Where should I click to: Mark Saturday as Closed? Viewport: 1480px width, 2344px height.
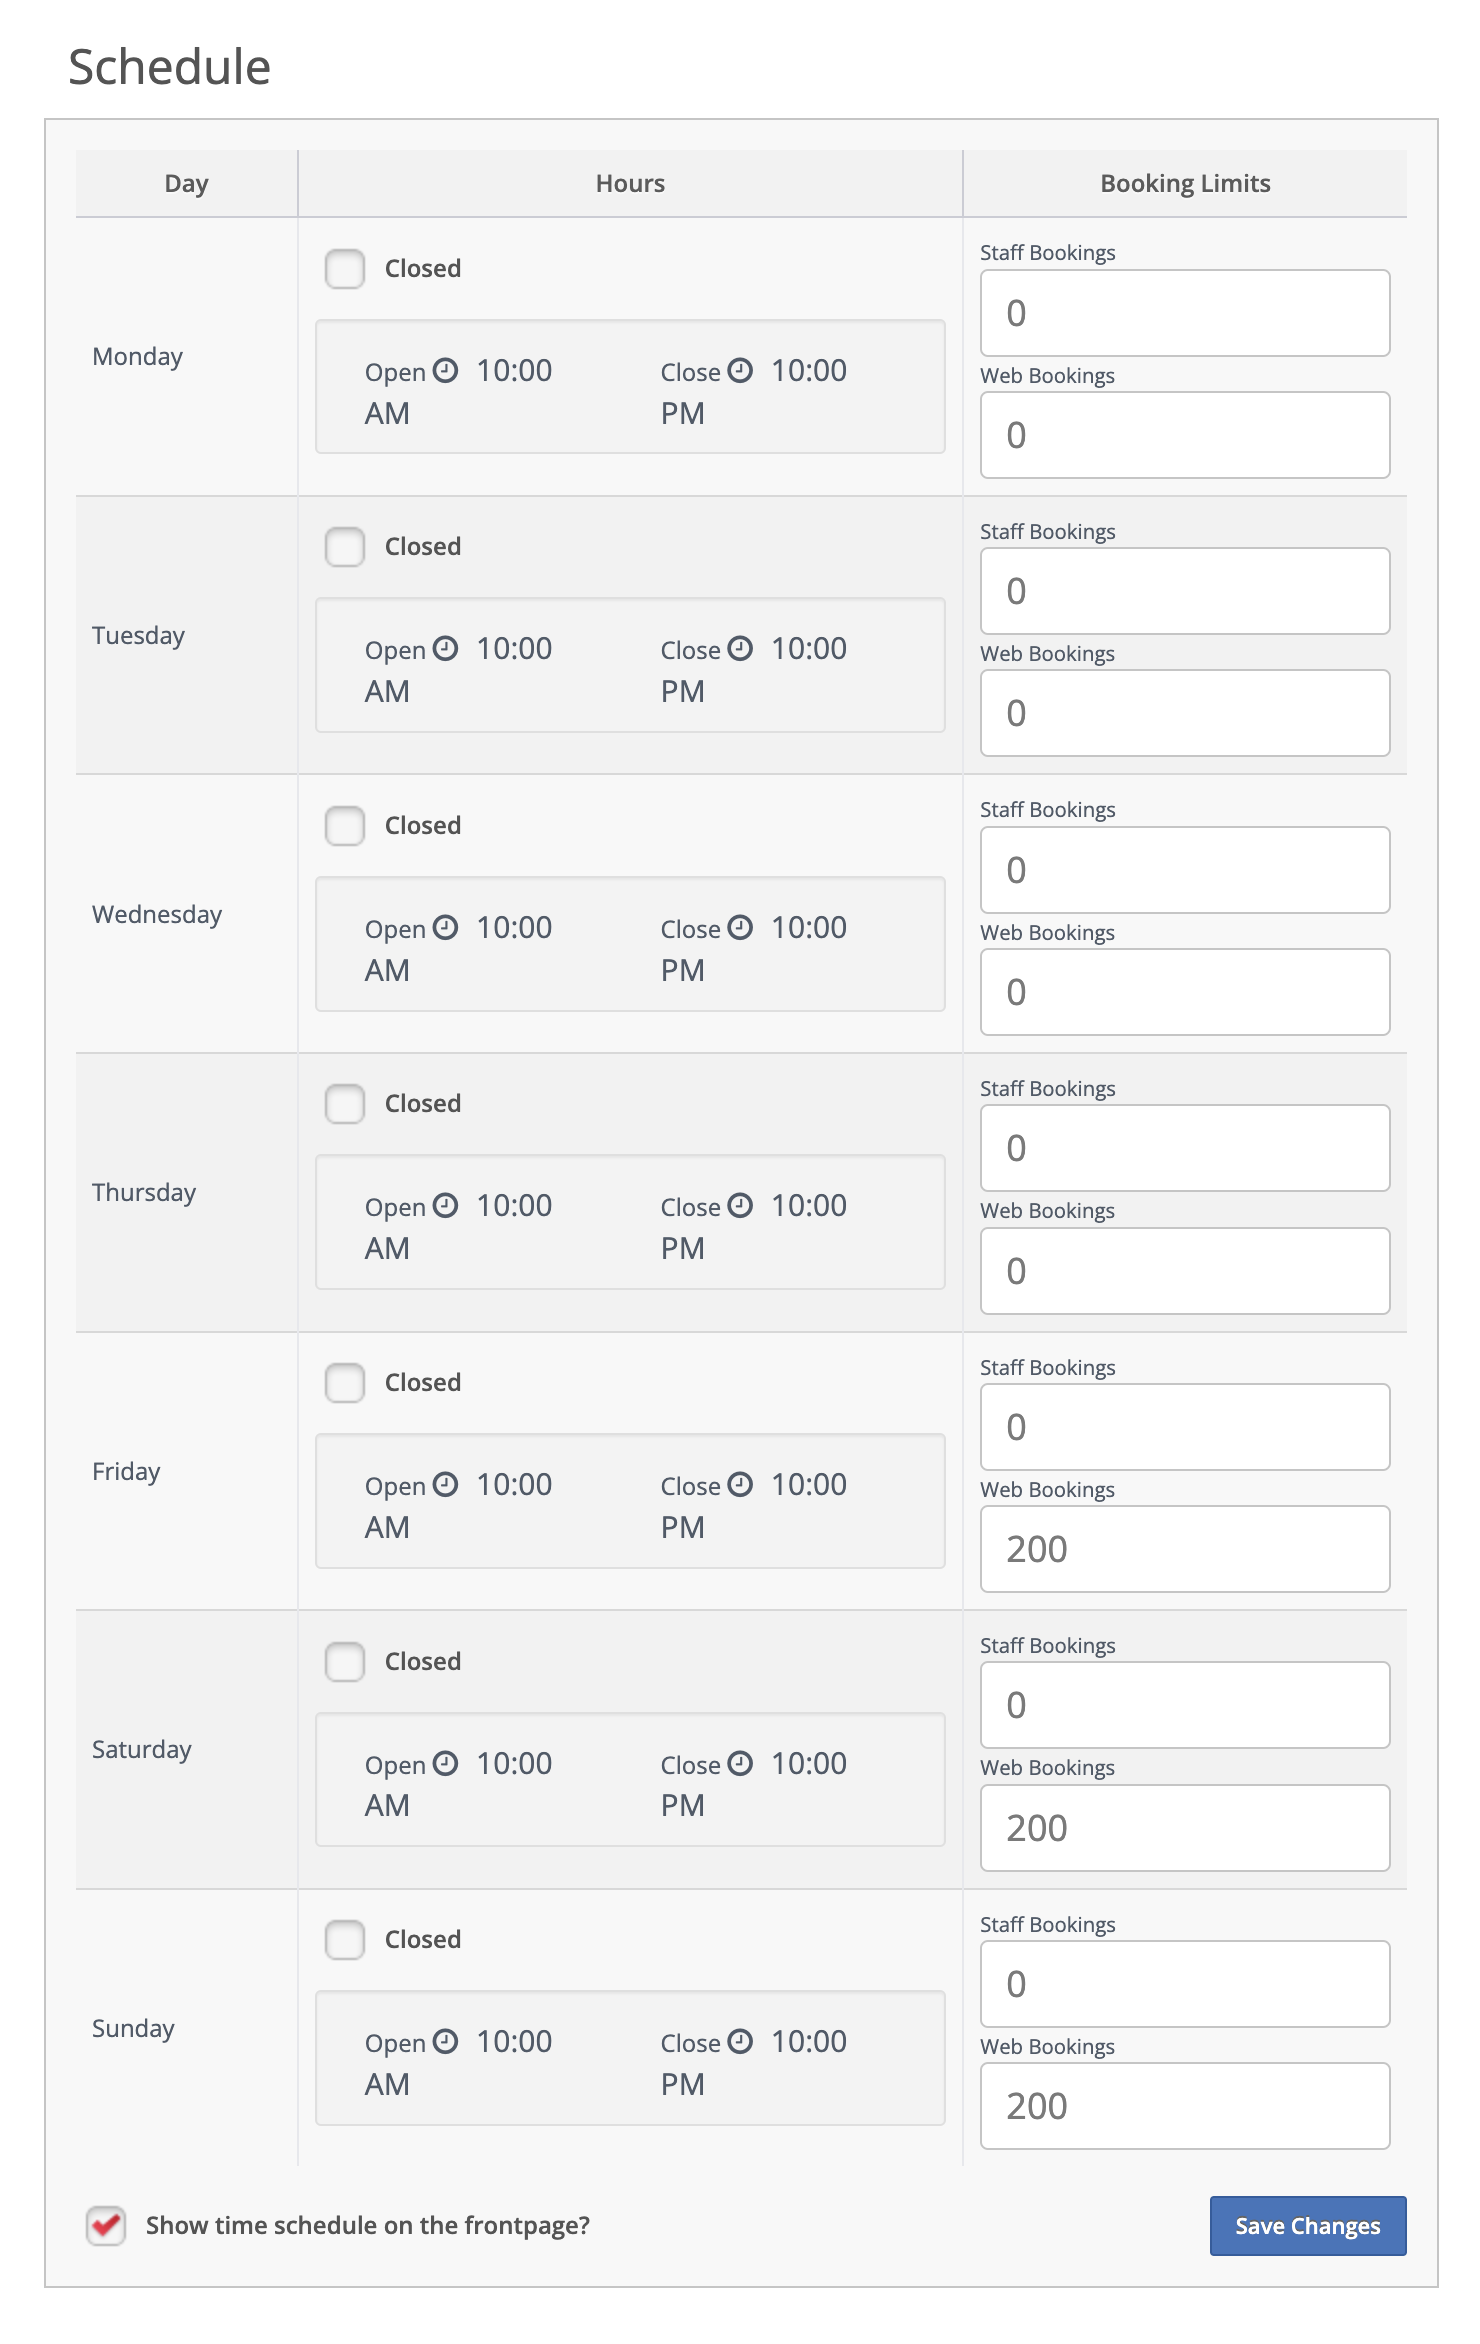click(x=345, y=1661)
